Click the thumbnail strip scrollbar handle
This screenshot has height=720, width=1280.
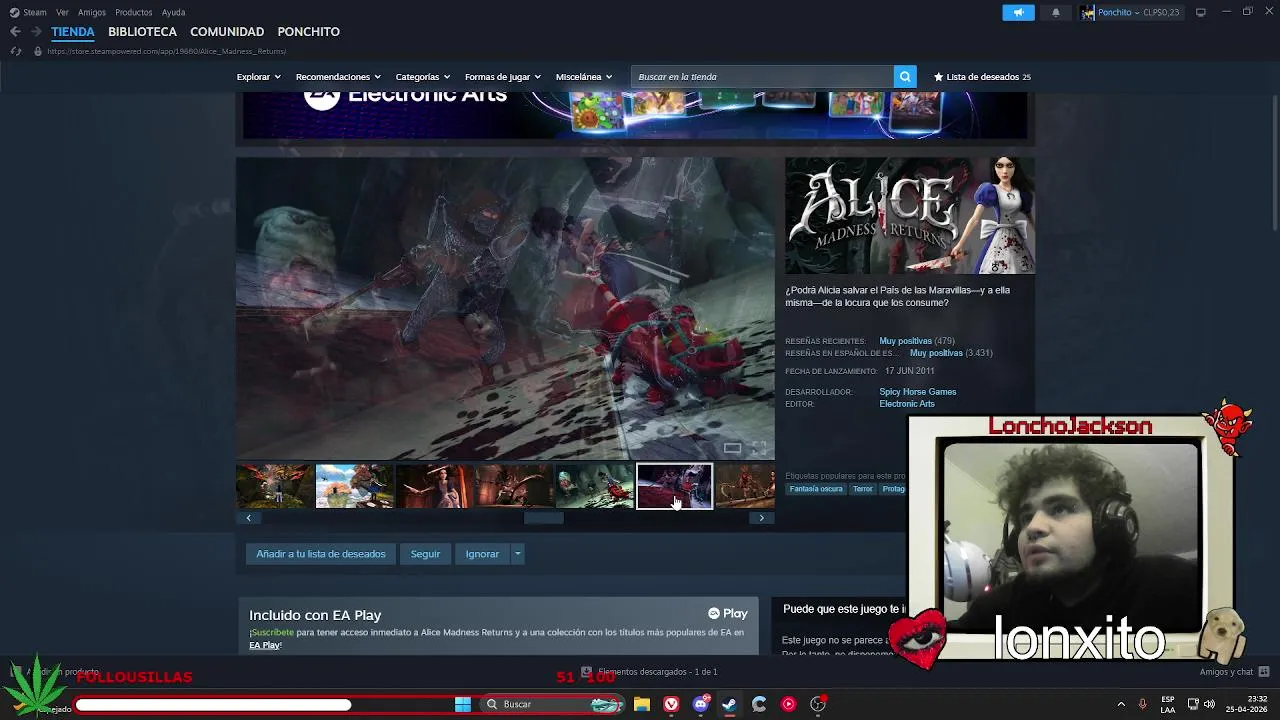tap(544, 518)
